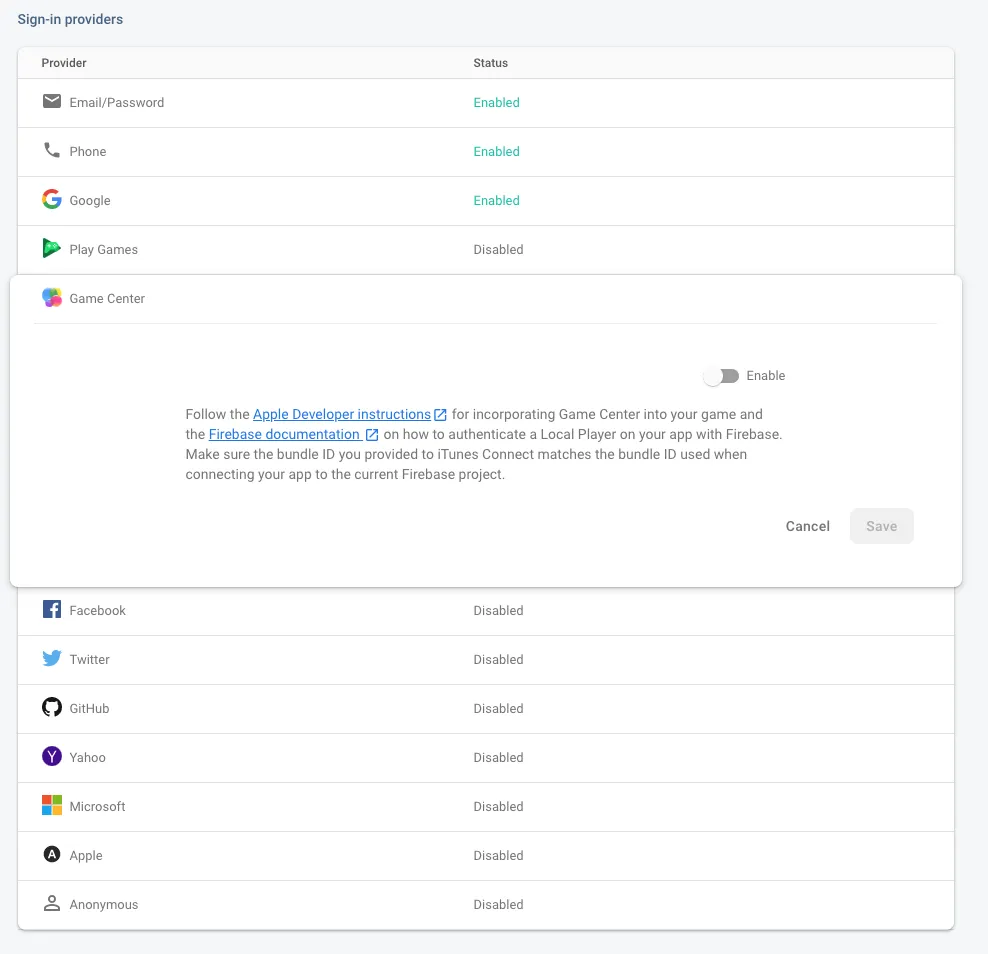
Task: Click the Google logo icon
Action: coord(52,200)
